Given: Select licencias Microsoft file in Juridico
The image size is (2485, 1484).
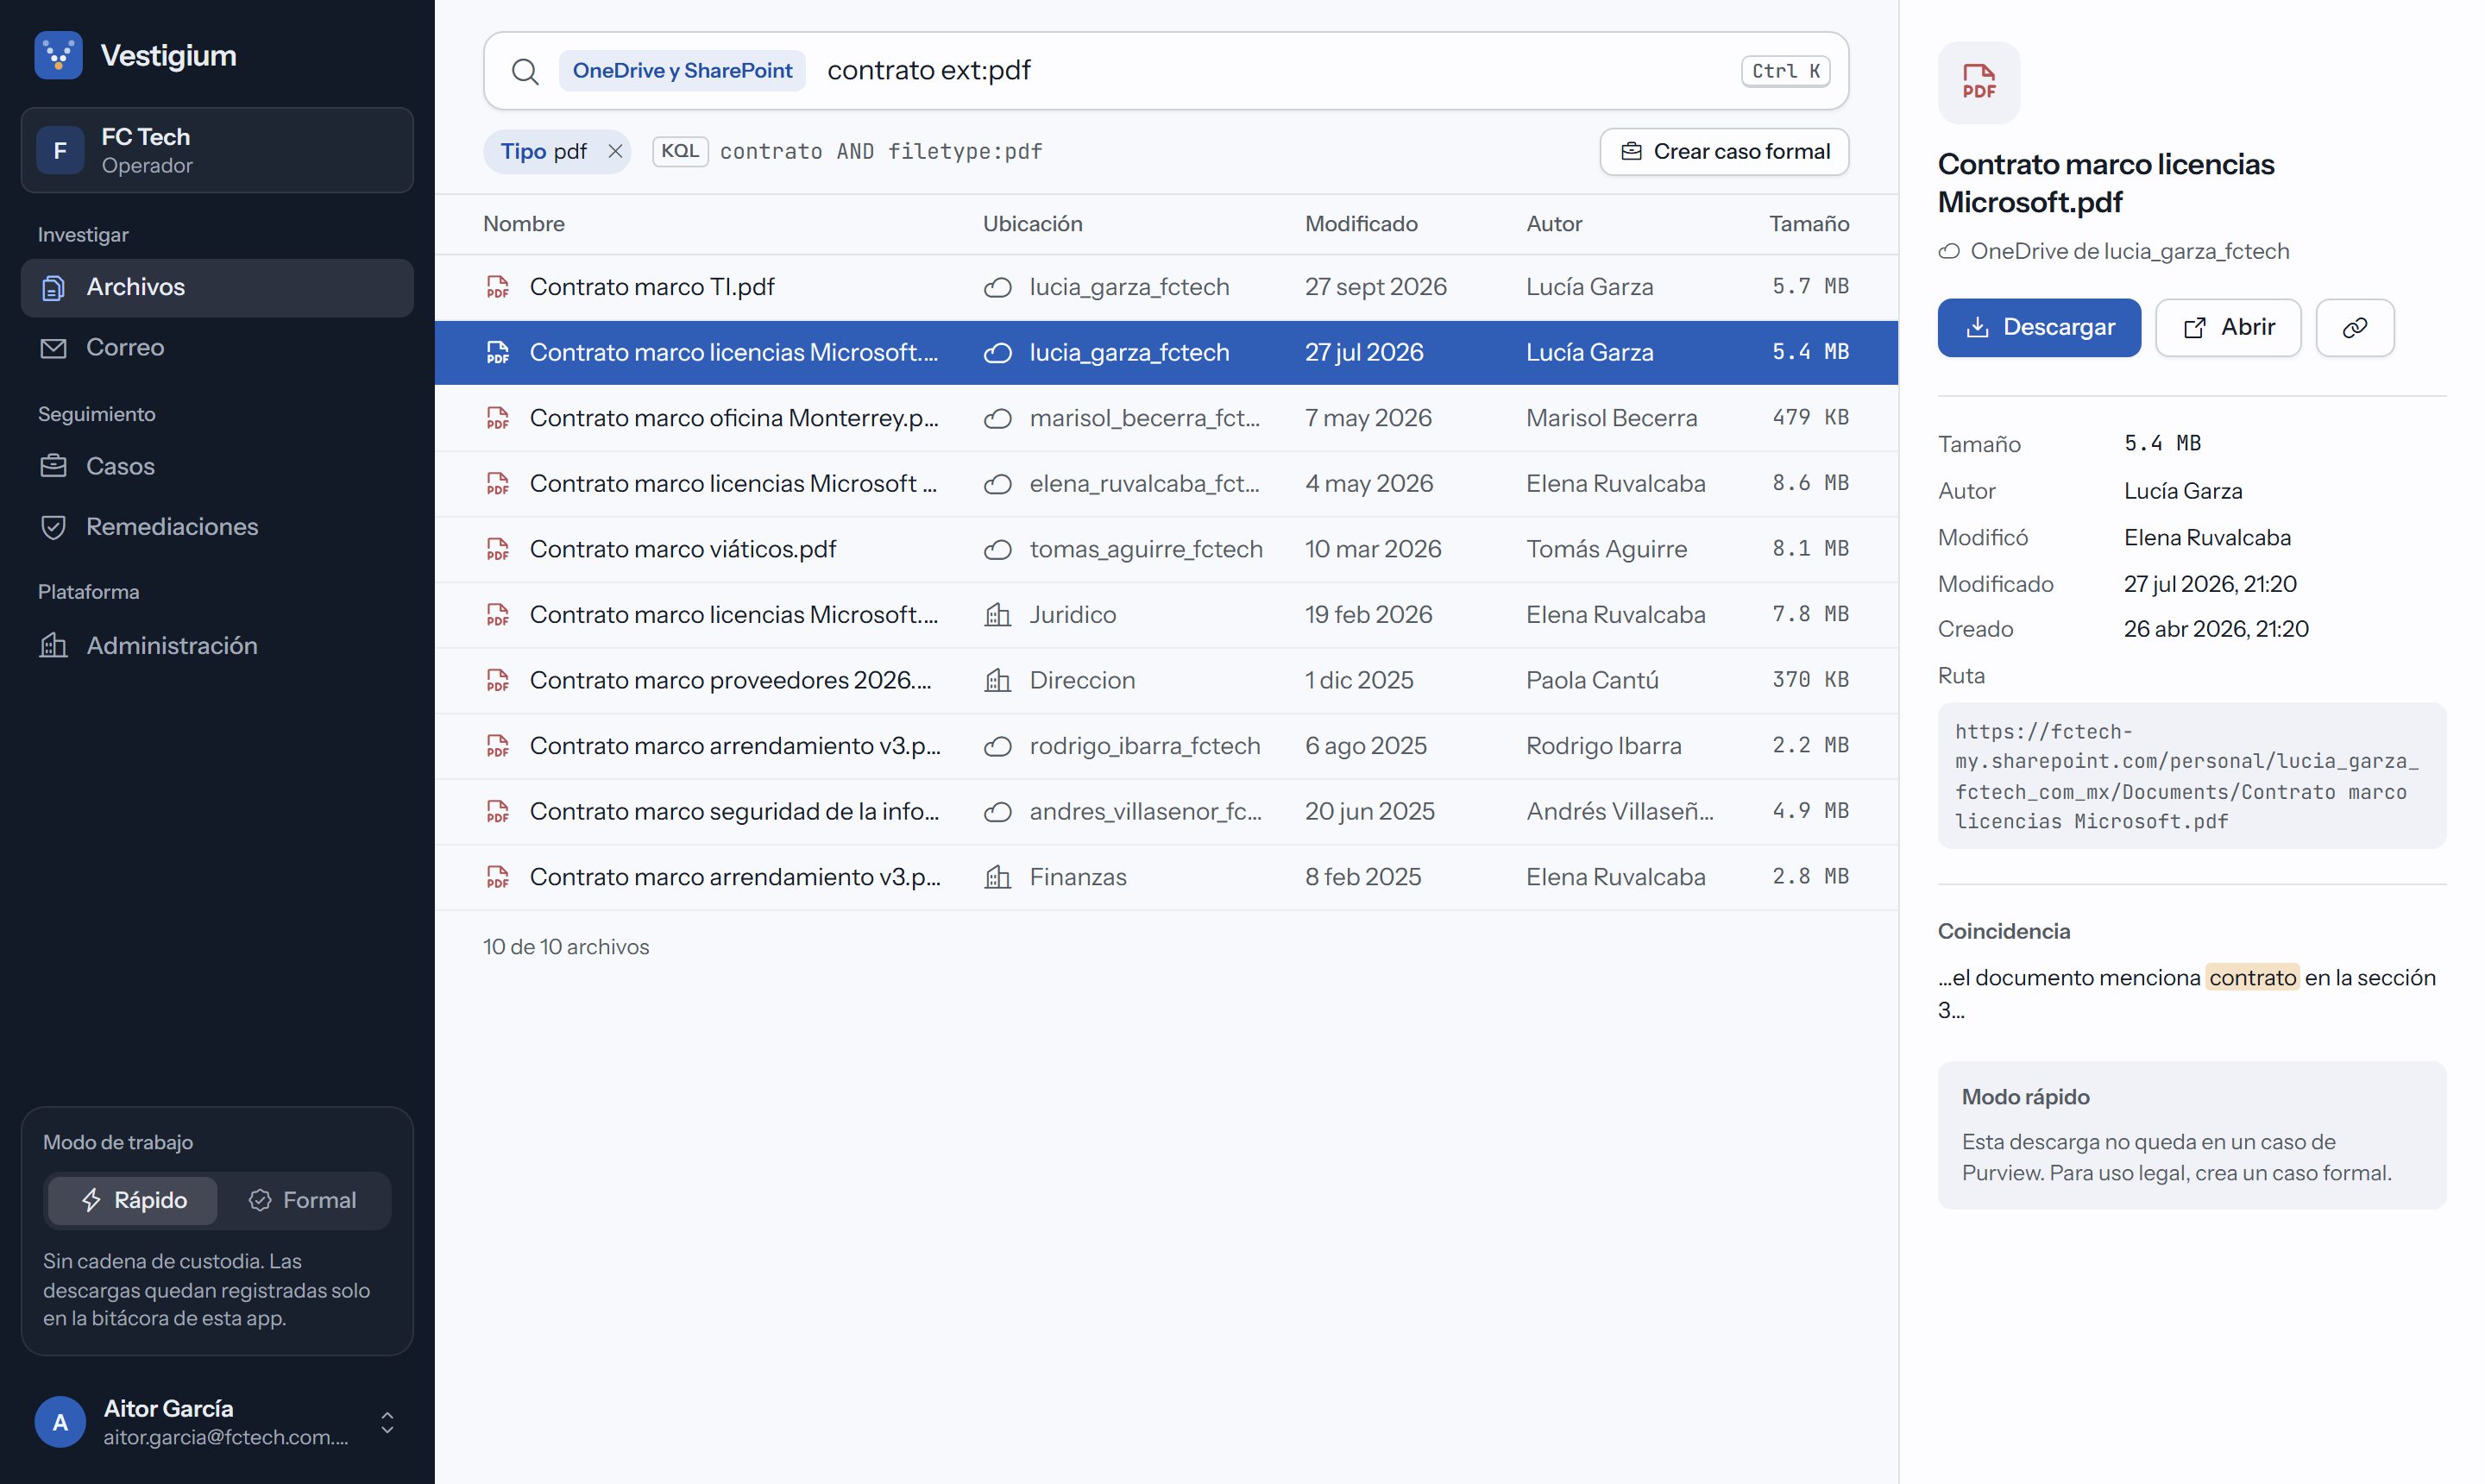Looking at the screenshot, I should point(1166,615).
